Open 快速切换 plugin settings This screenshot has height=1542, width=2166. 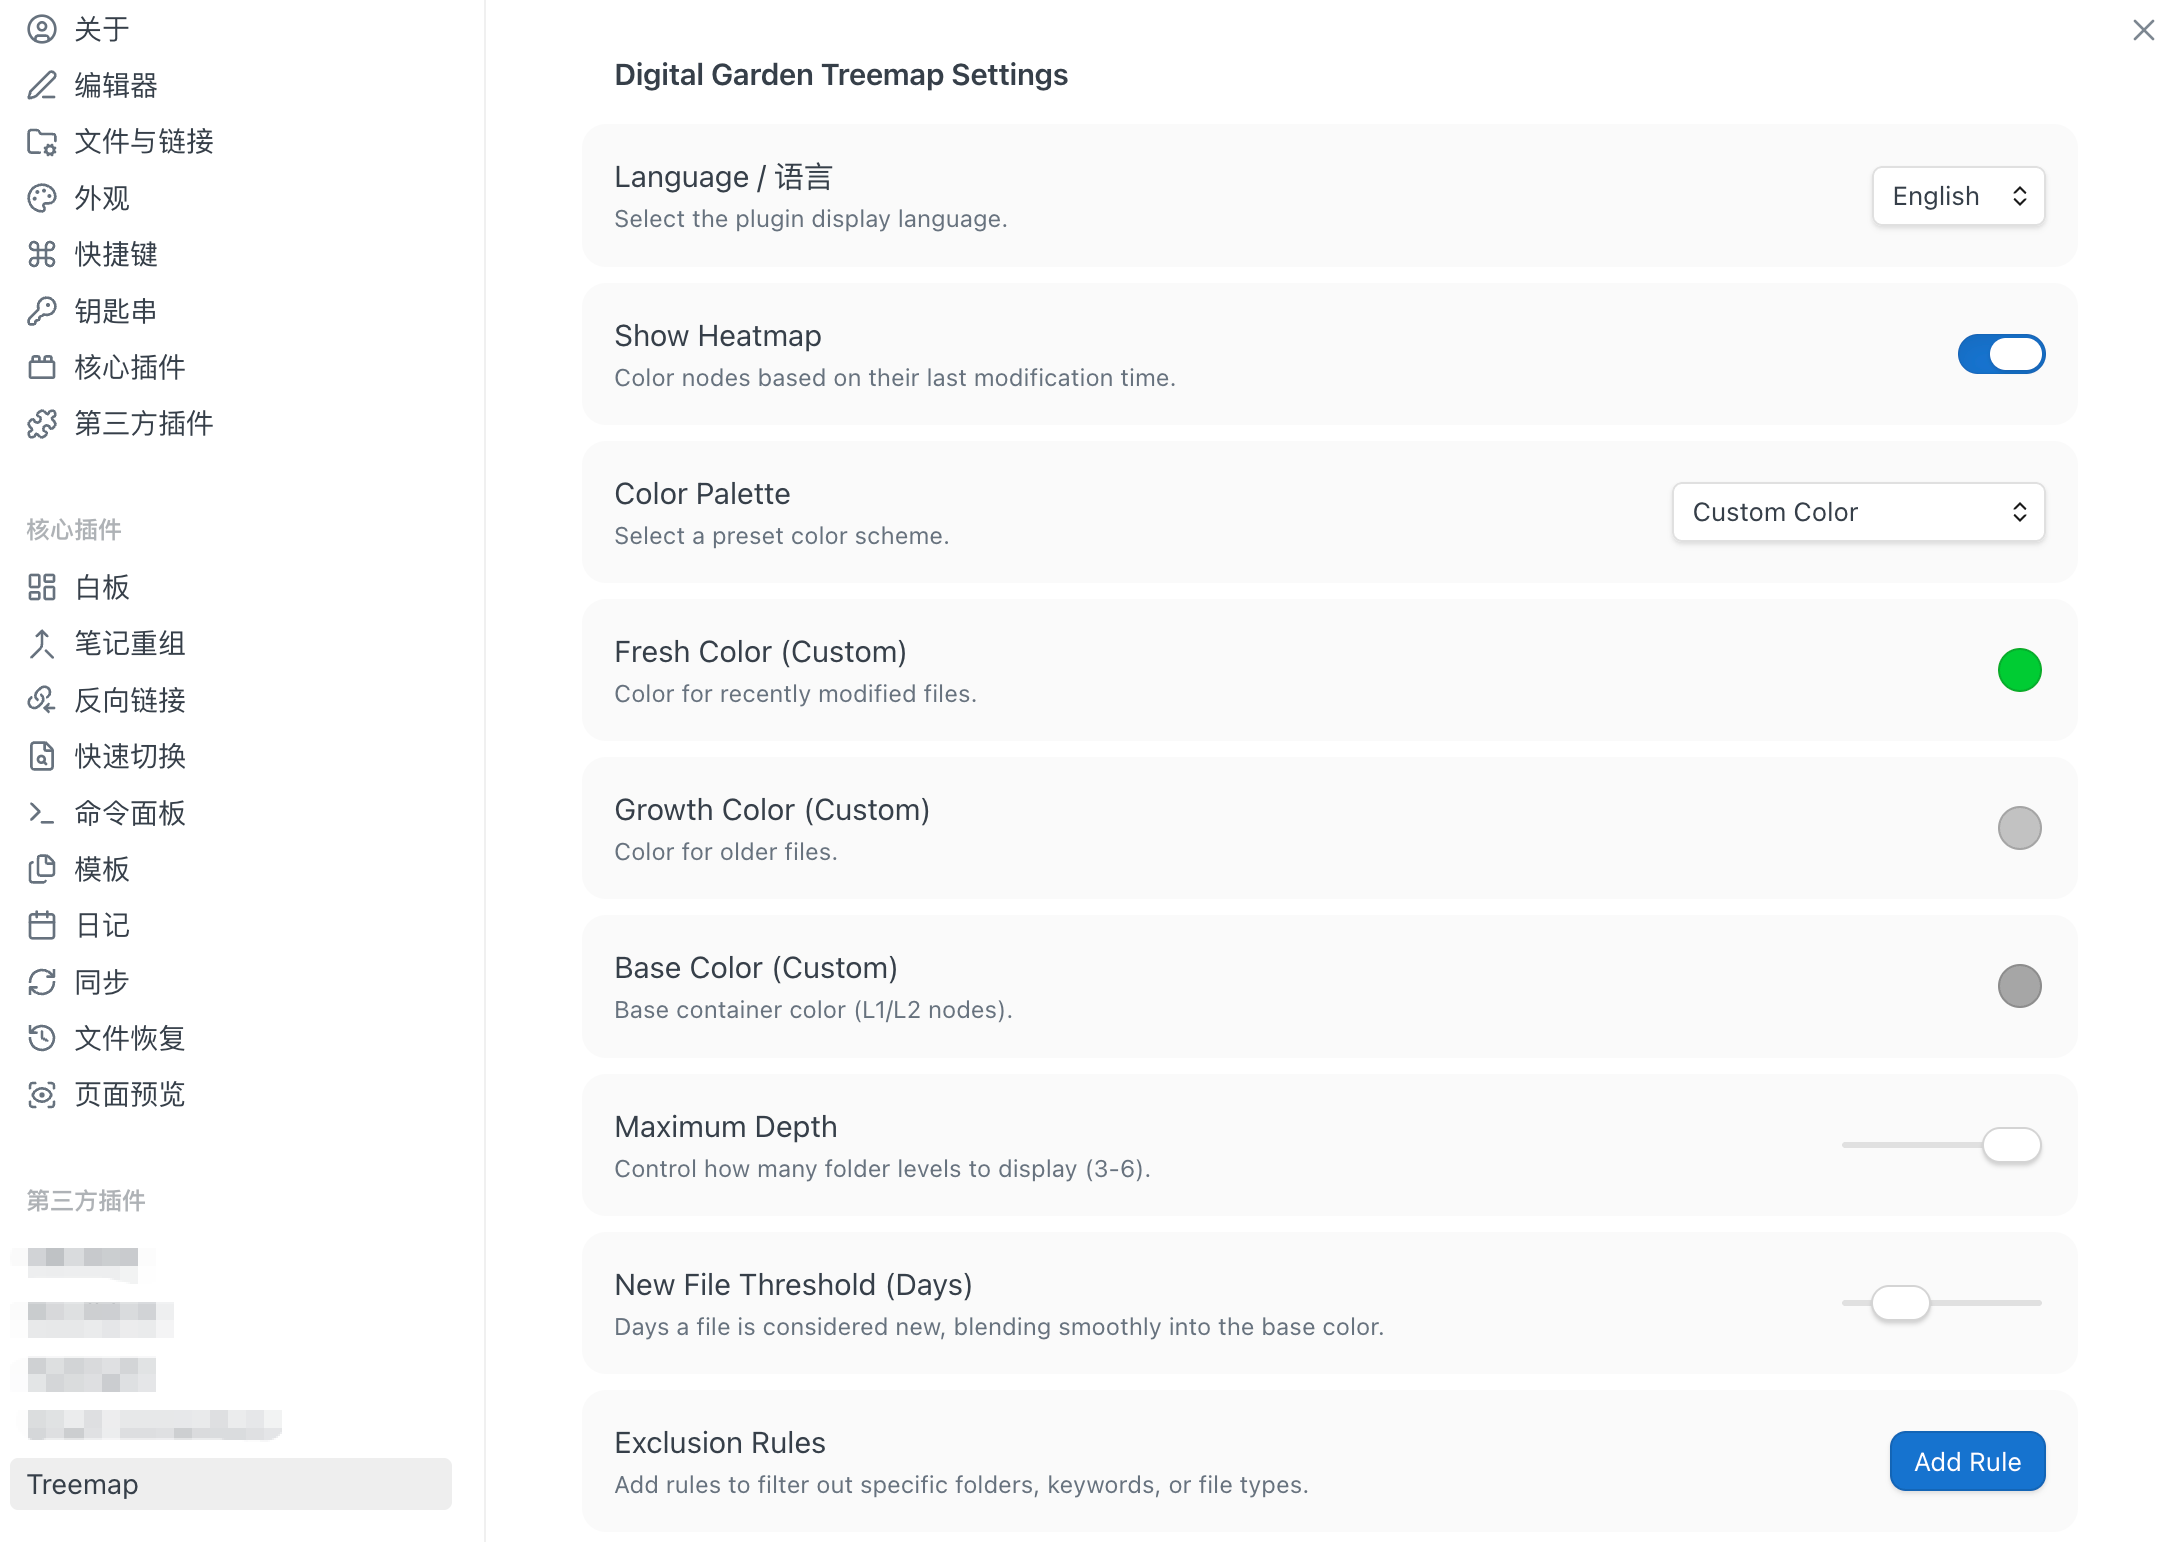click(231, 756)
